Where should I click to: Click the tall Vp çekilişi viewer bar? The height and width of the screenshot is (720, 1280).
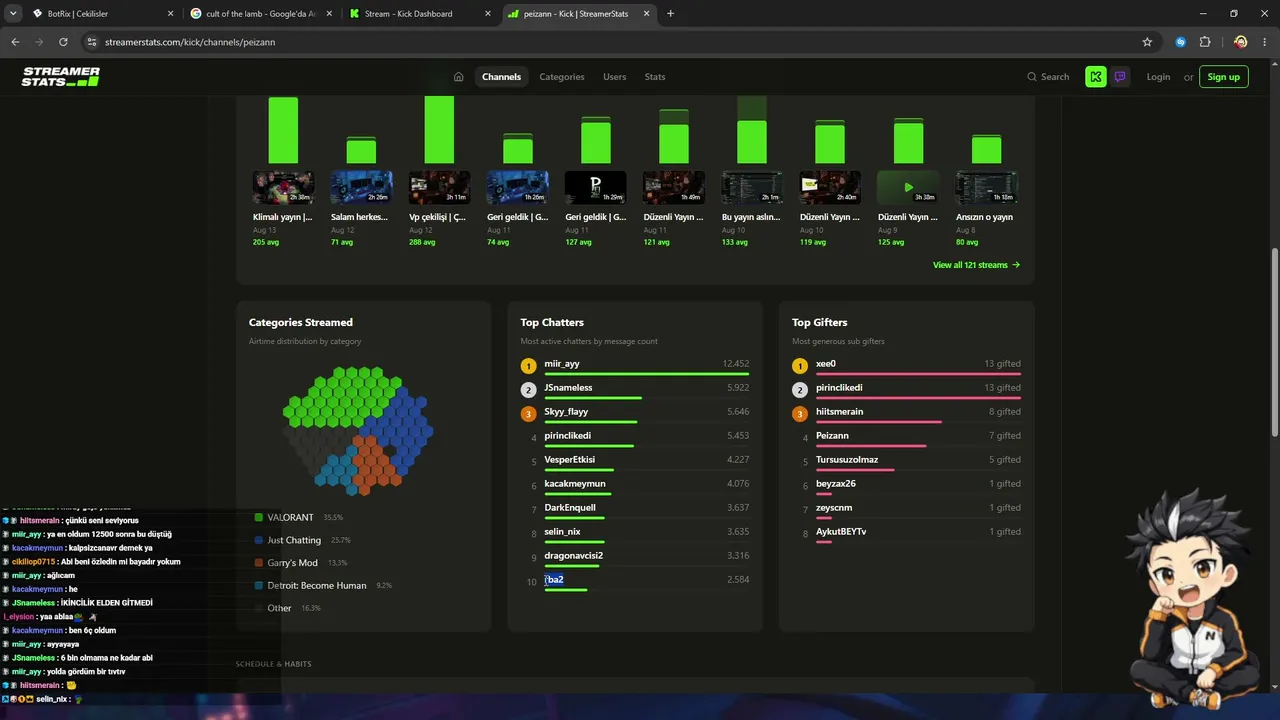(x=439, y=130)
